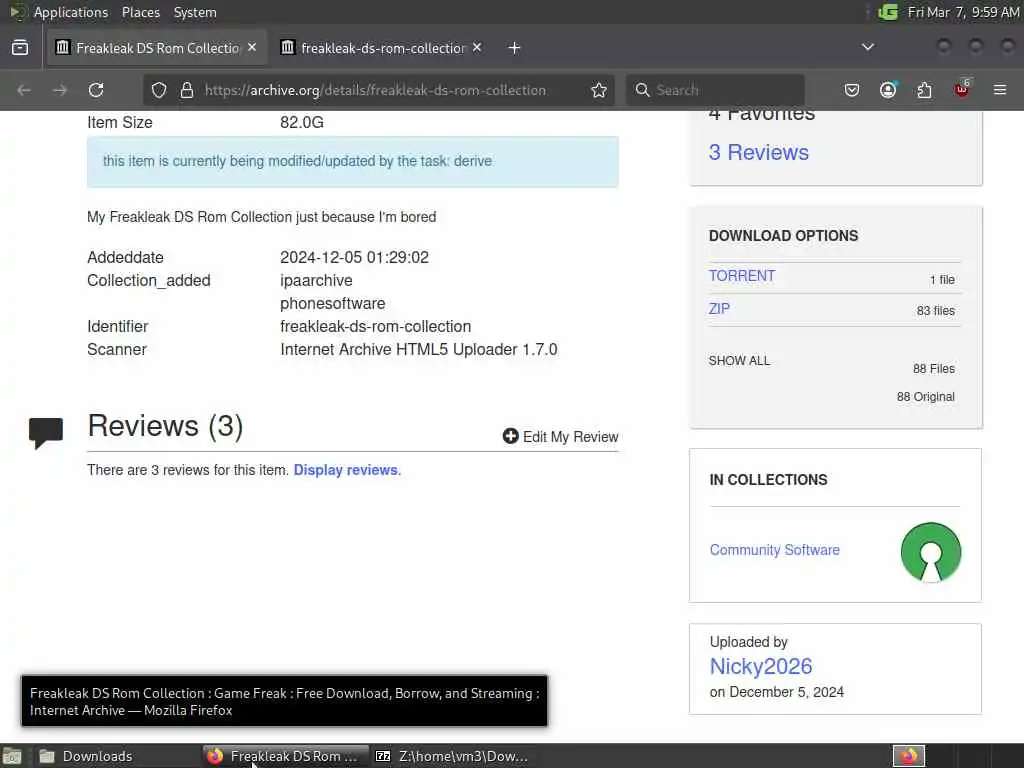Click the identifier value freakleak-ds-rom-collection
Viewport: 1024px width, 768px height.
376,327
